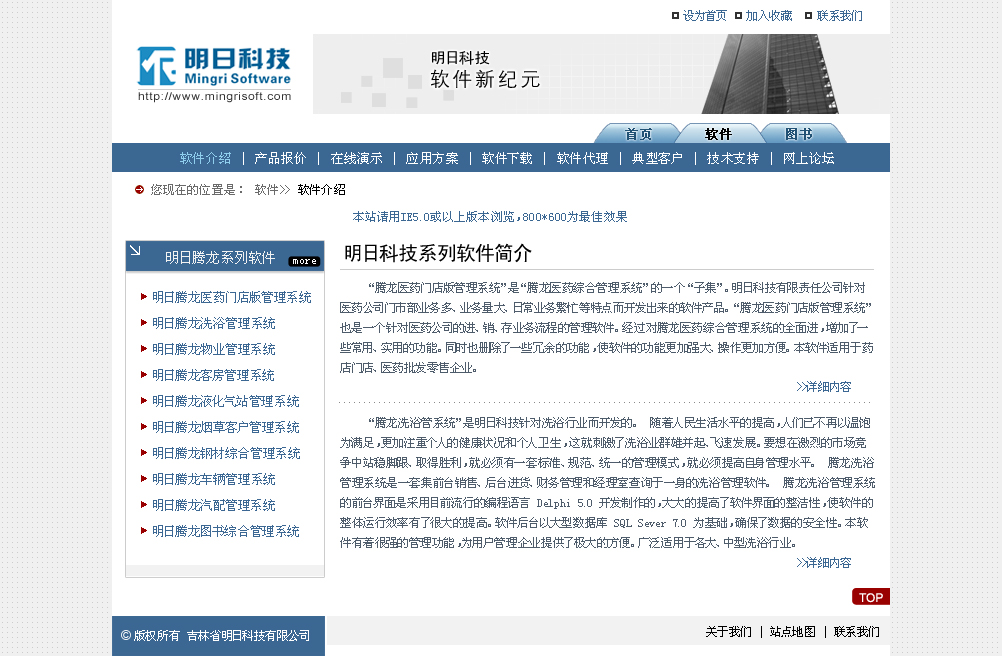
Task: Click the red TOP button
Action: 870,597
